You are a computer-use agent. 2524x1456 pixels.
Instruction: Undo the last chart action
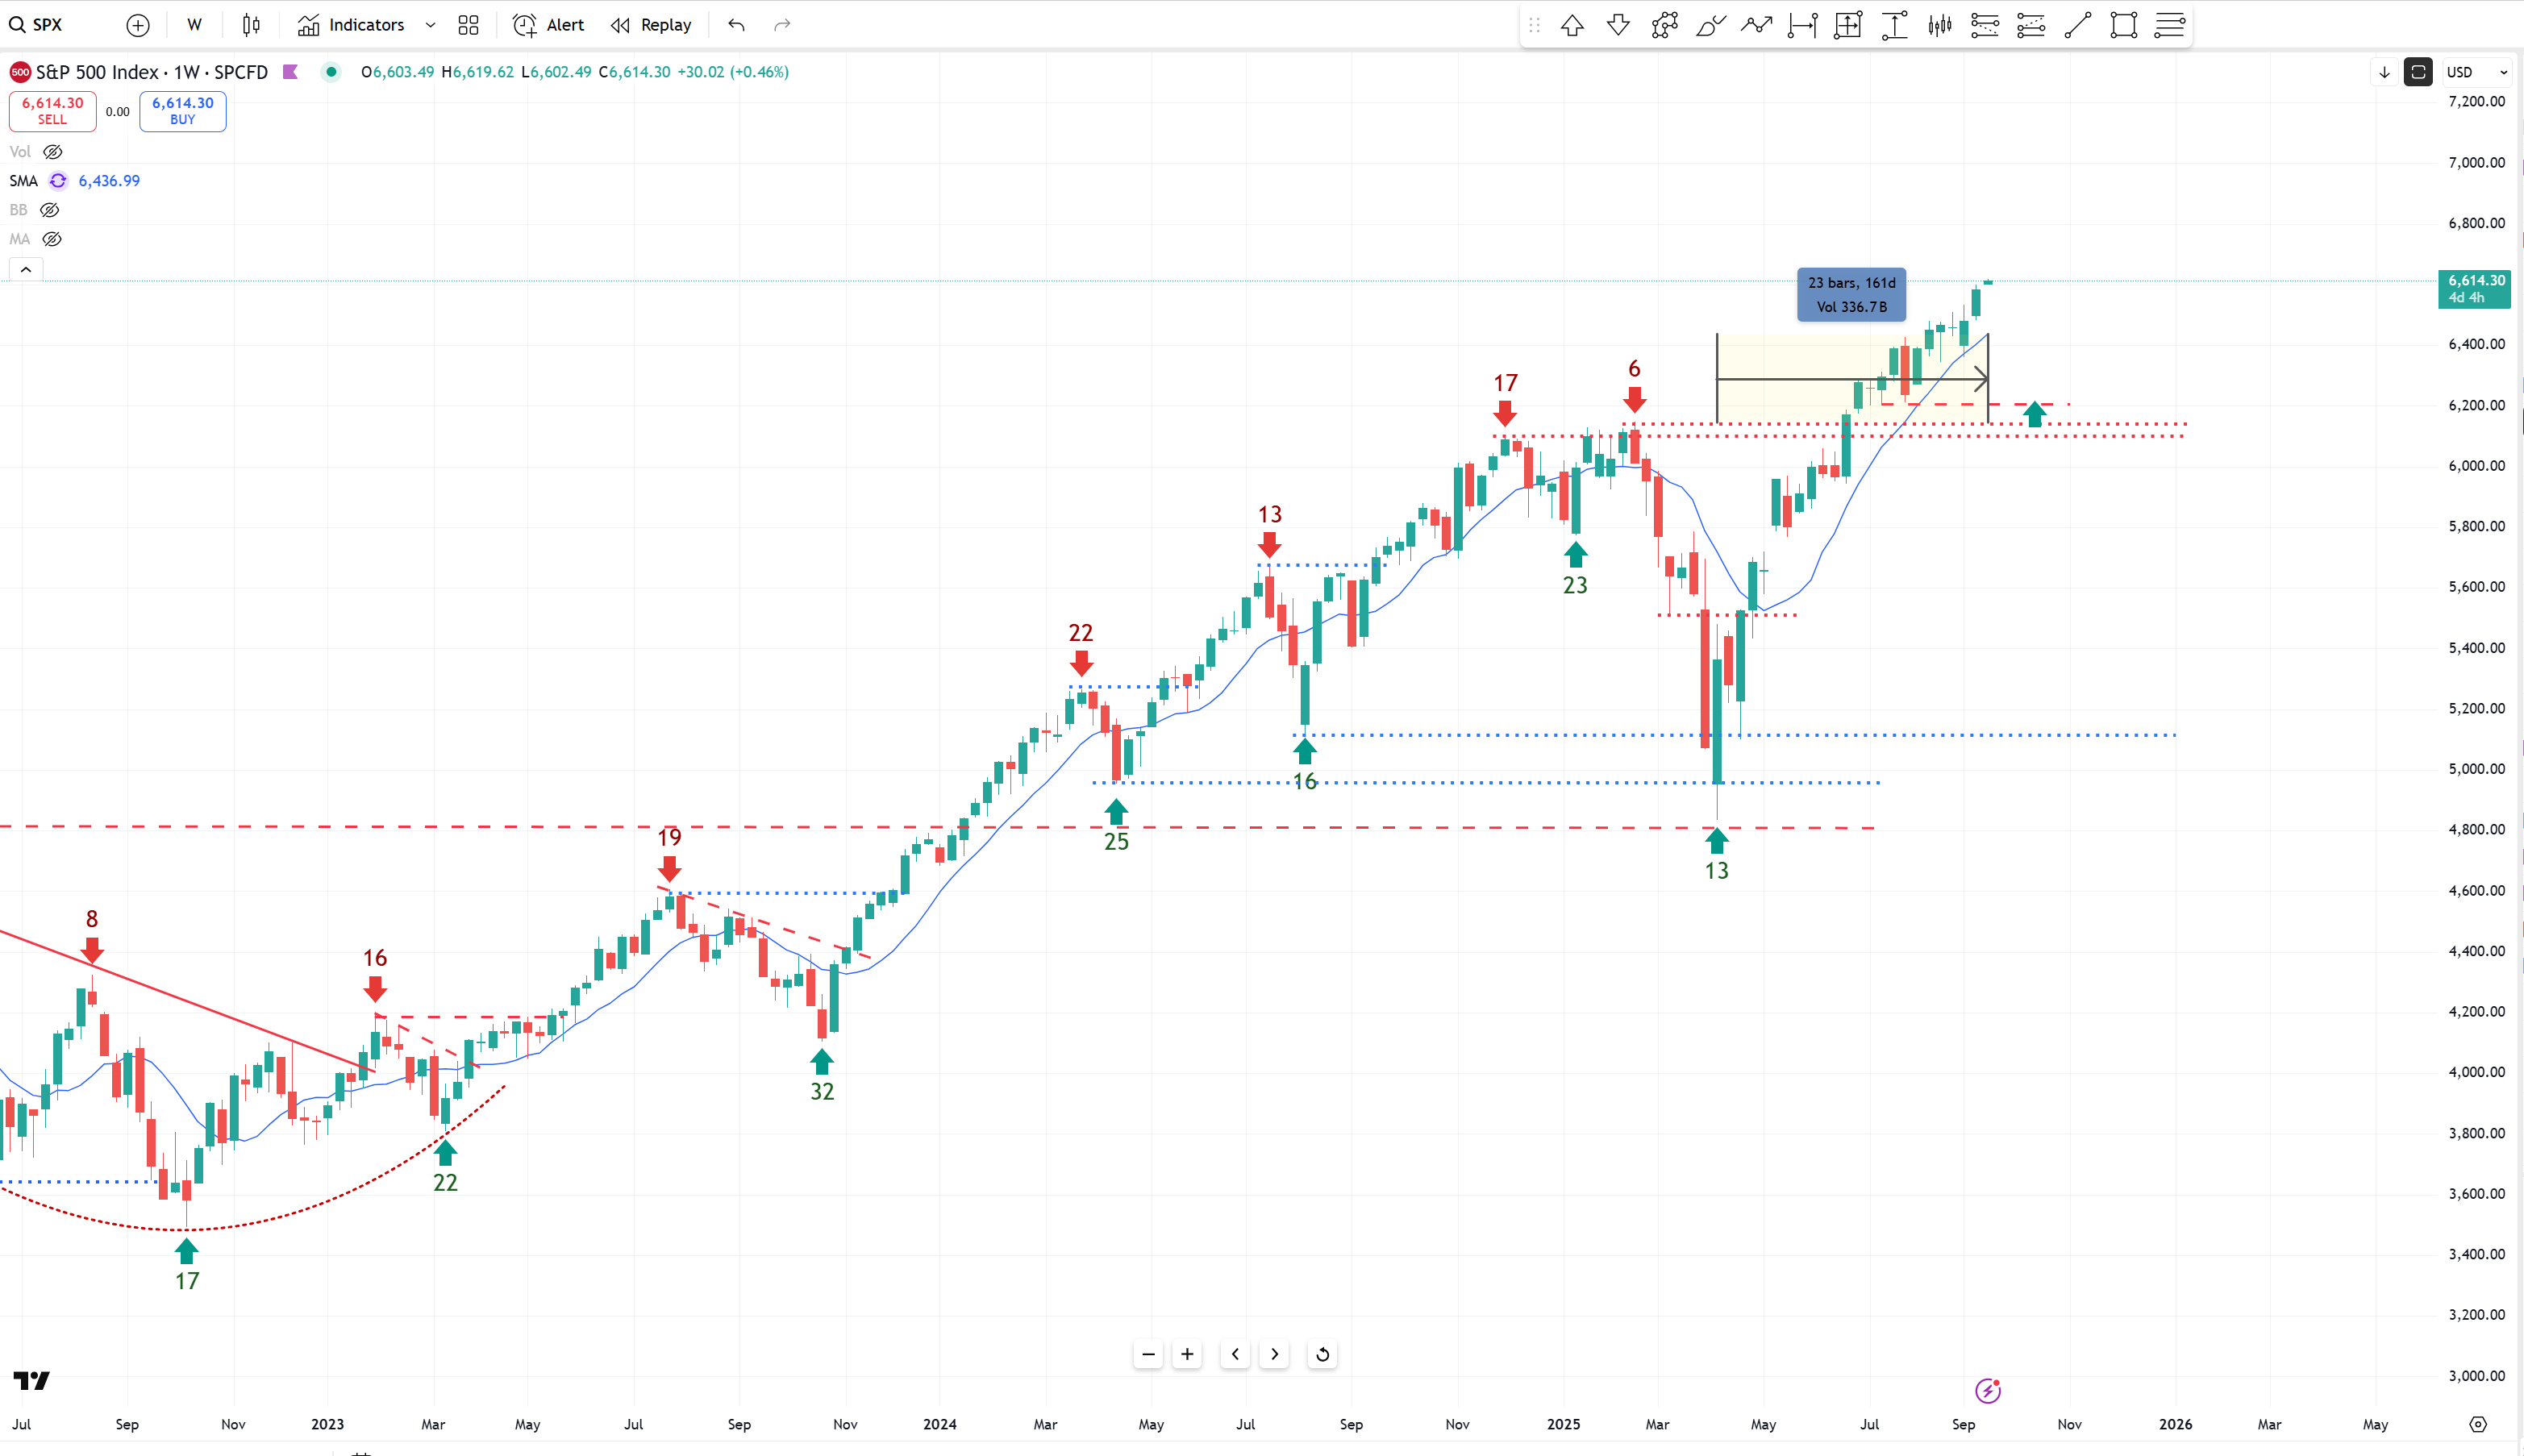point(736,25)
